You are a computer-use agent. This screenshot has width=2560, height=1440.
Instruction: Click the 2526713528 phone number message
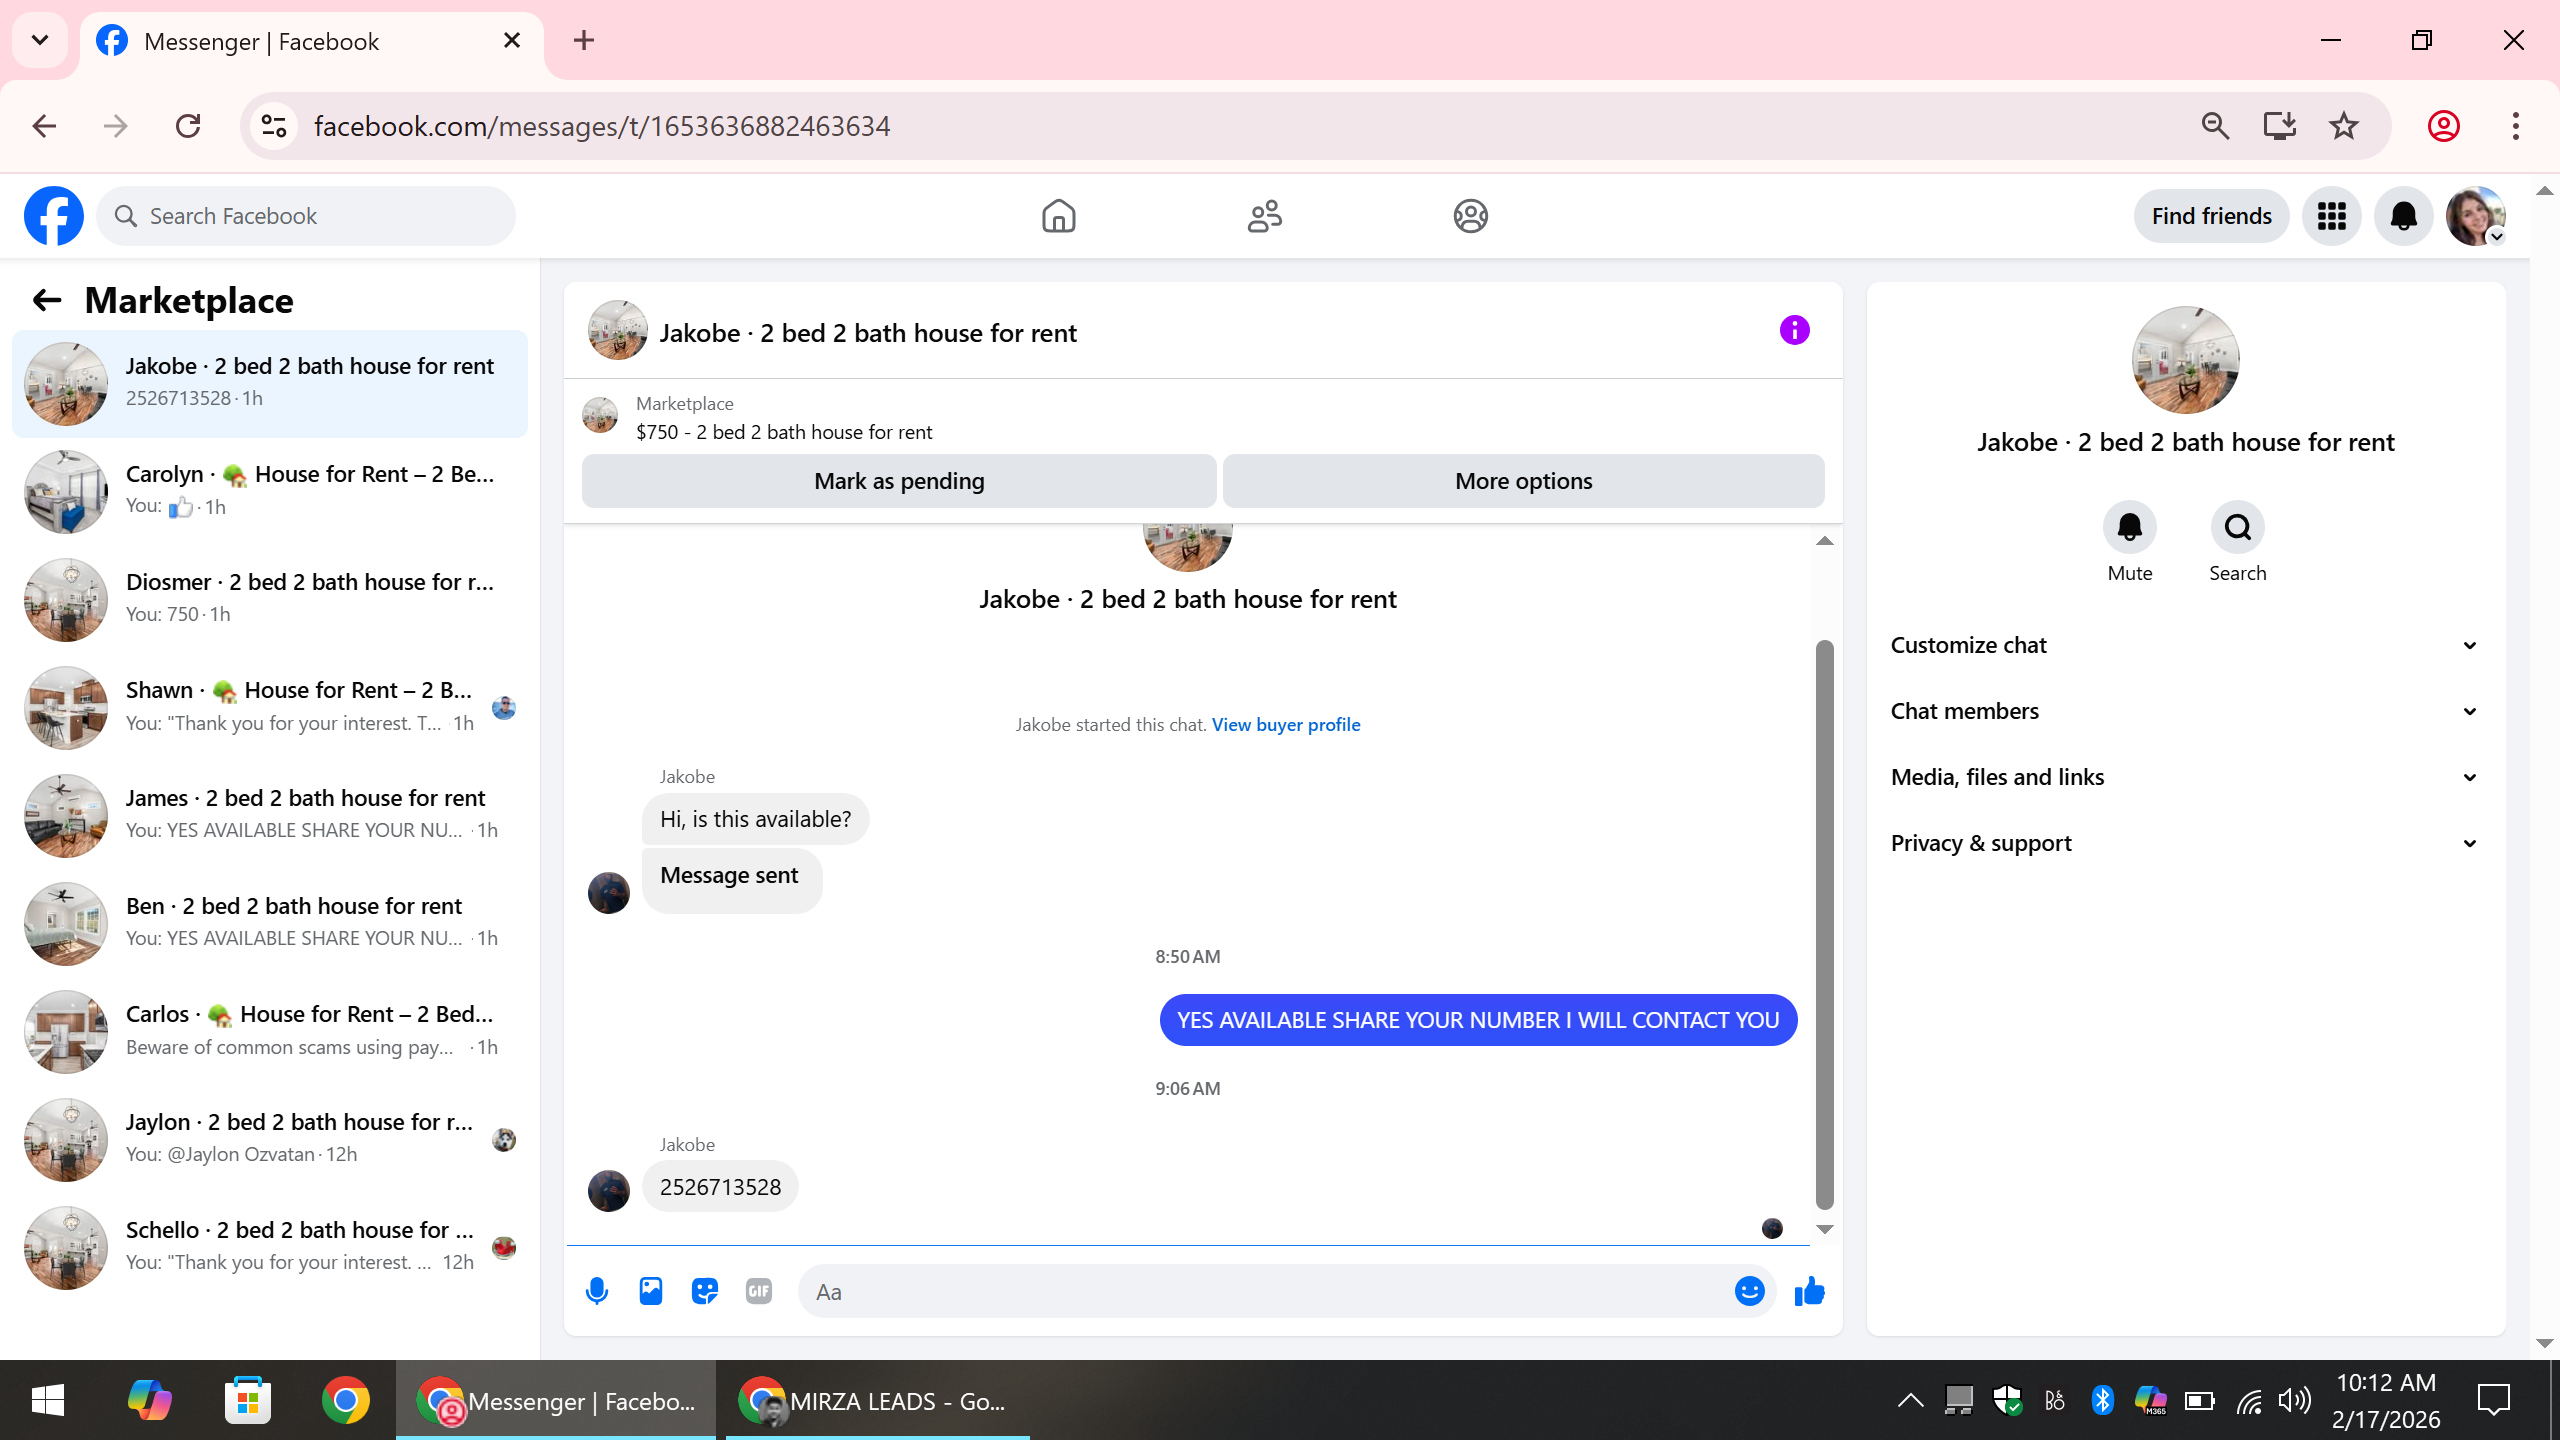coord(720,1187)
